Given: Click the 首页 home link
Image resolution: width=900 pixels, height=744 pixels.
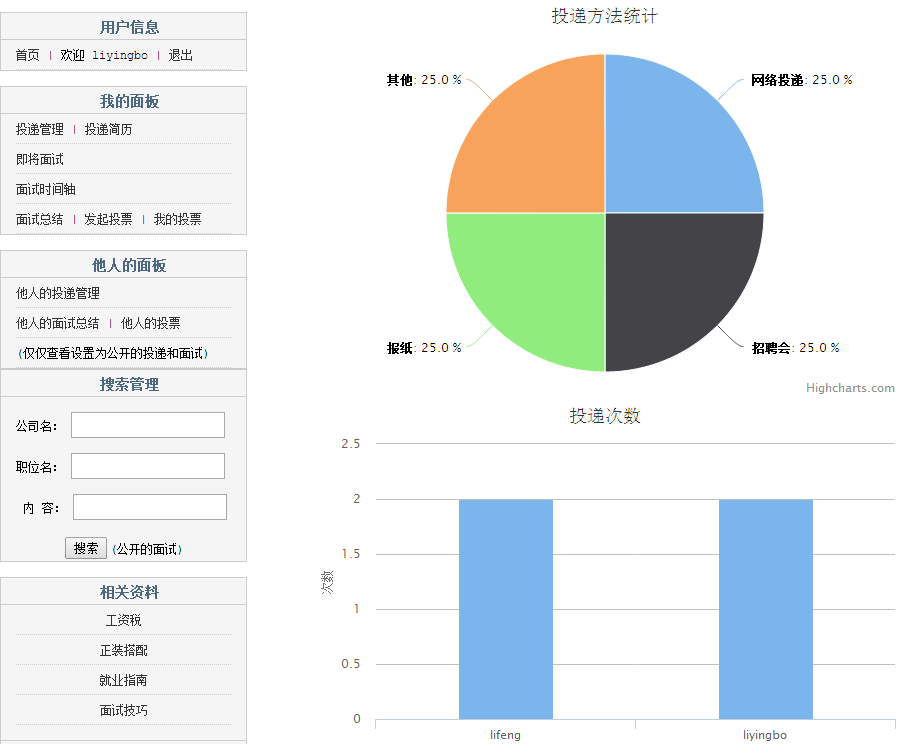Looking at the screenshot, I should click(x=27, y=56).
